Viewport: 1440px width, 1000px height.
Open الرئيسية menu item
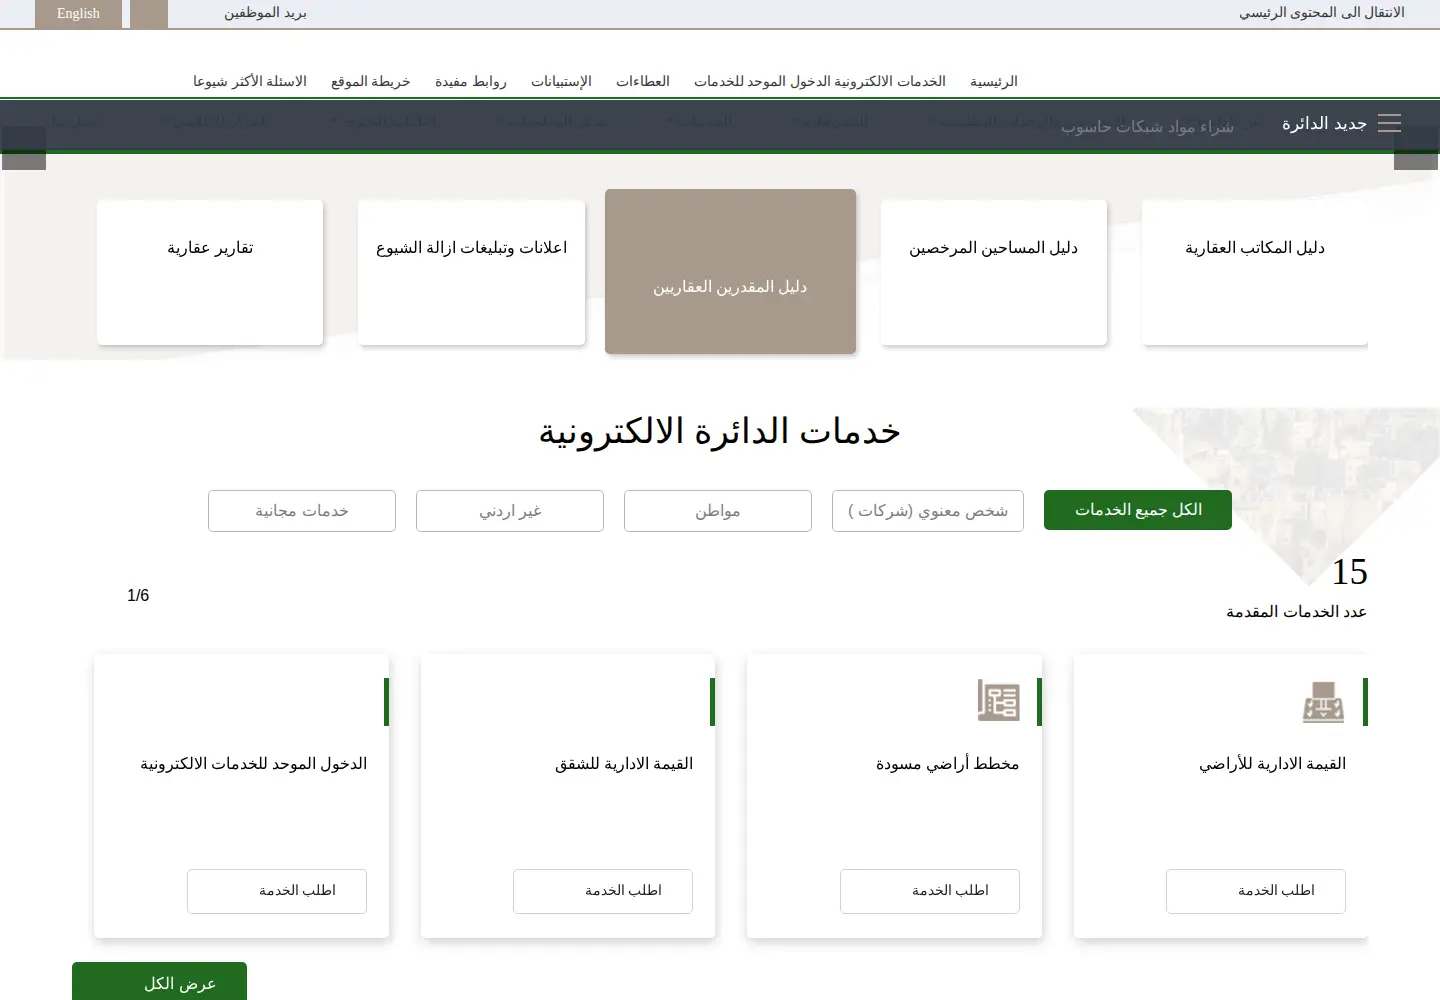pyautogui.click(x=994, y=81)
